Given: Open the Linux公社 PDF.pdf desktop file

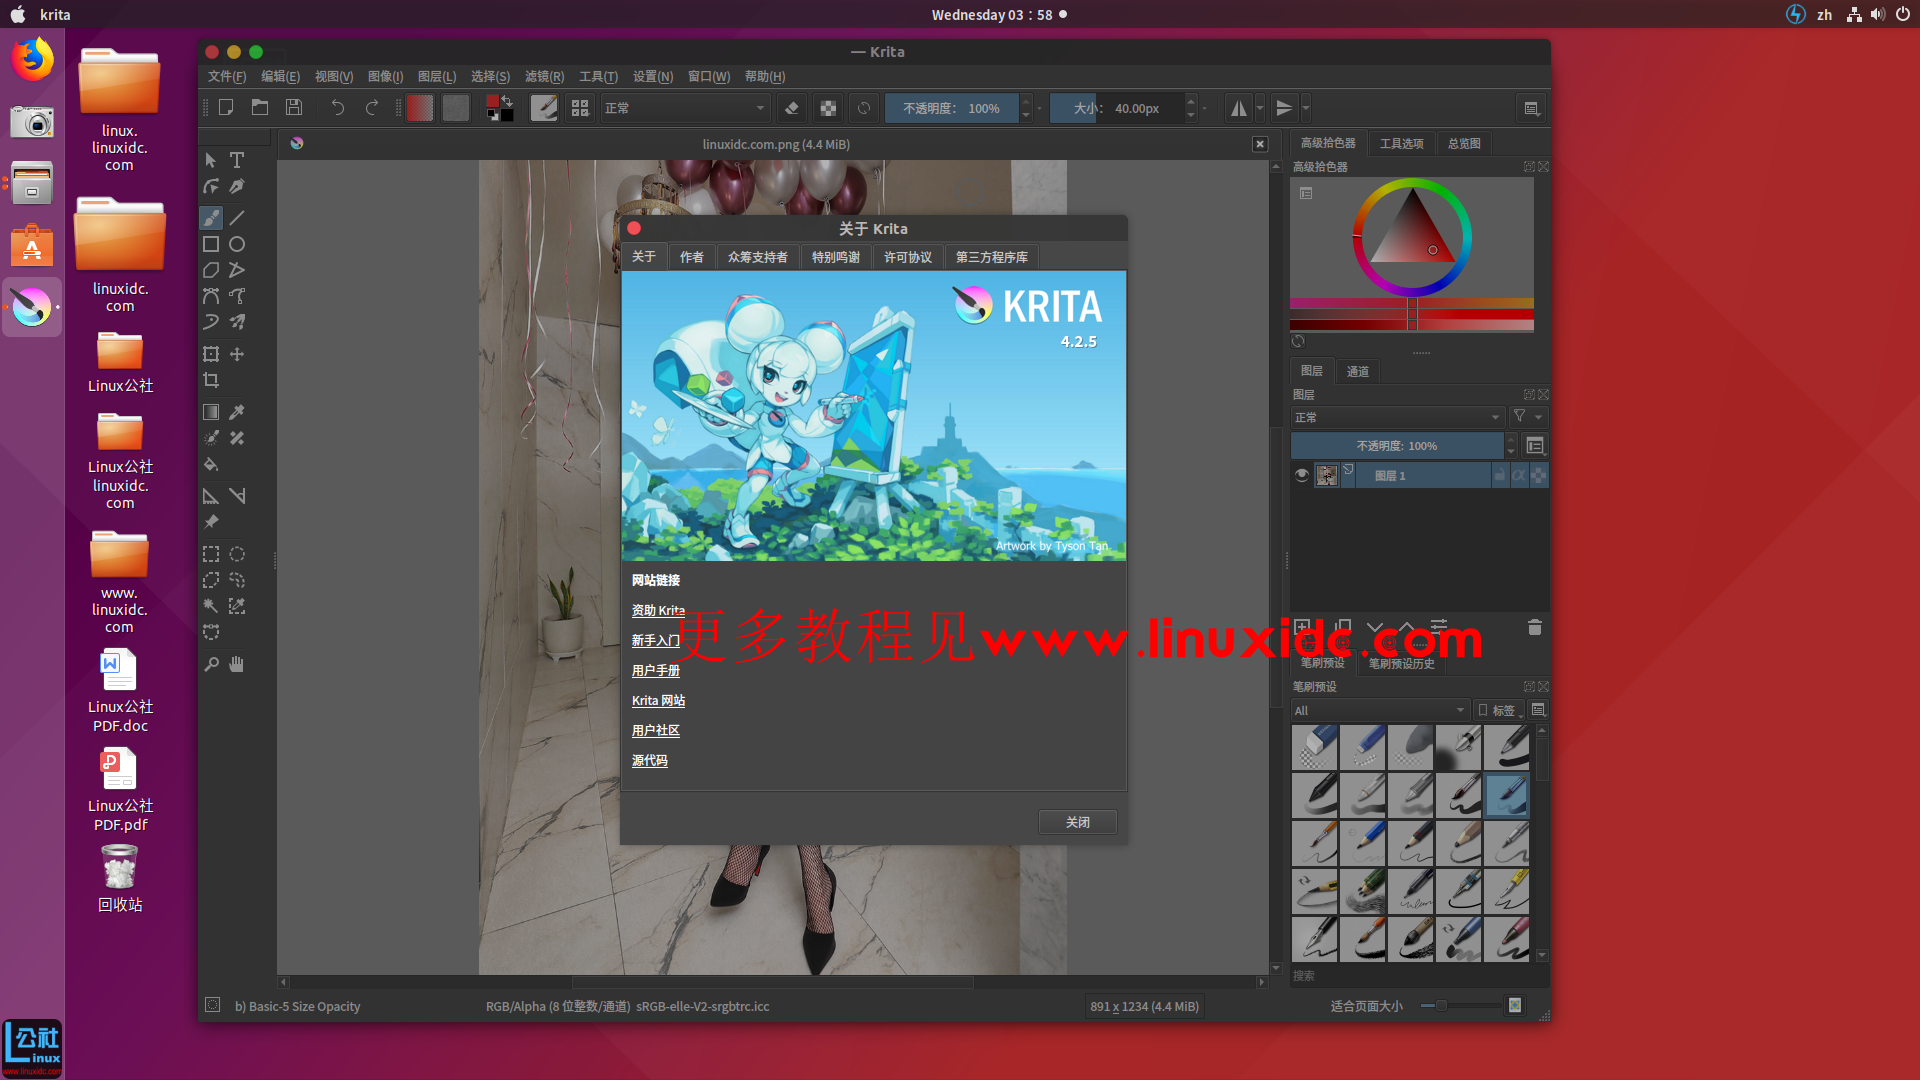Looking at the screenshot, I should pyautogui.click(x=120, y=790).
